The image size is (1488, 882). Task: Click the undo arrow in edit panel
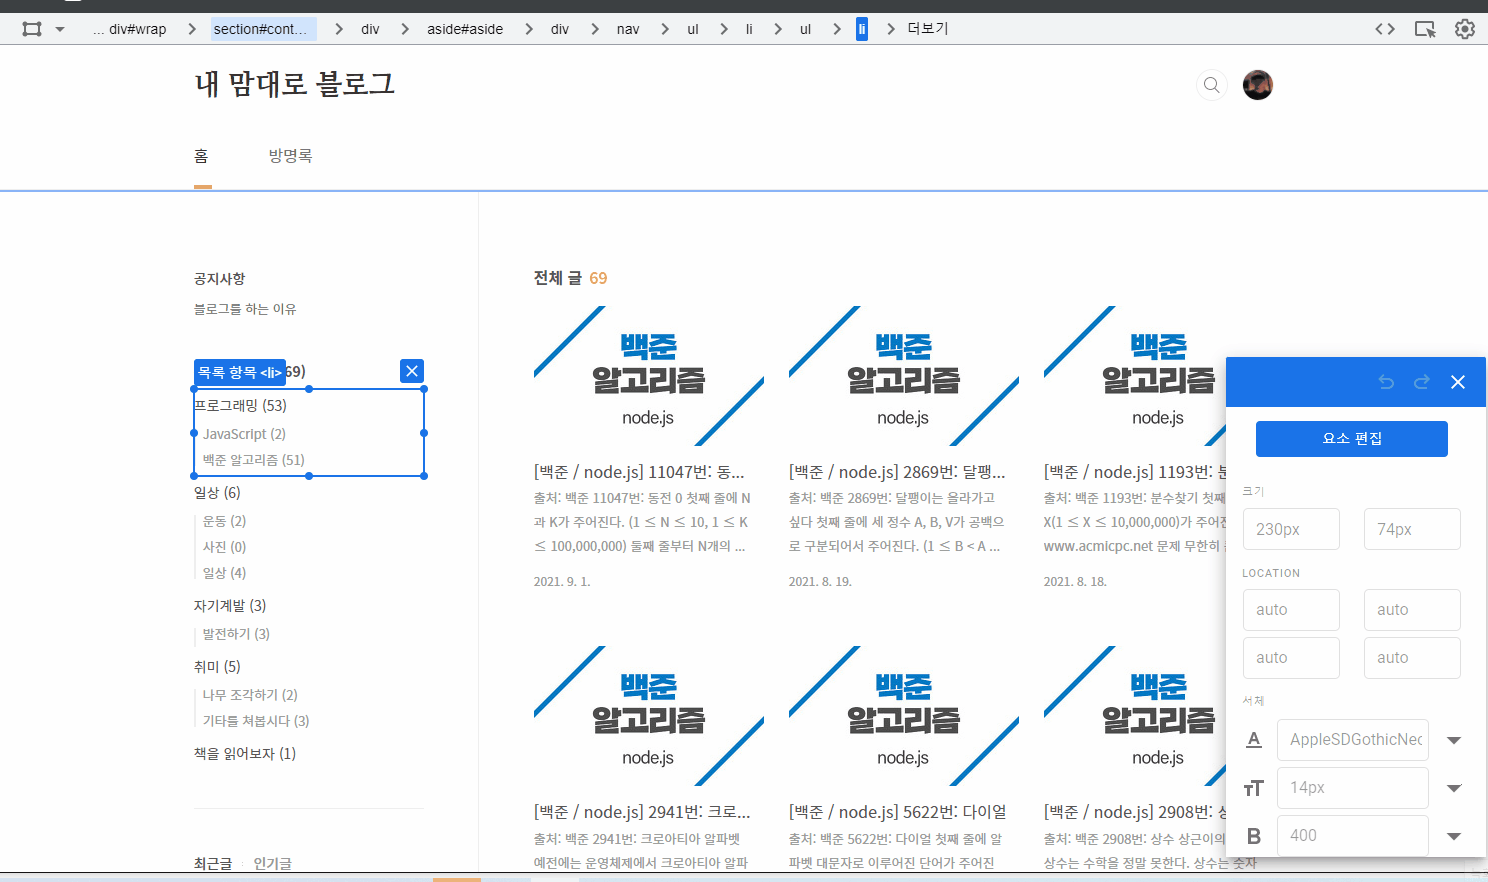point(1386,382)
